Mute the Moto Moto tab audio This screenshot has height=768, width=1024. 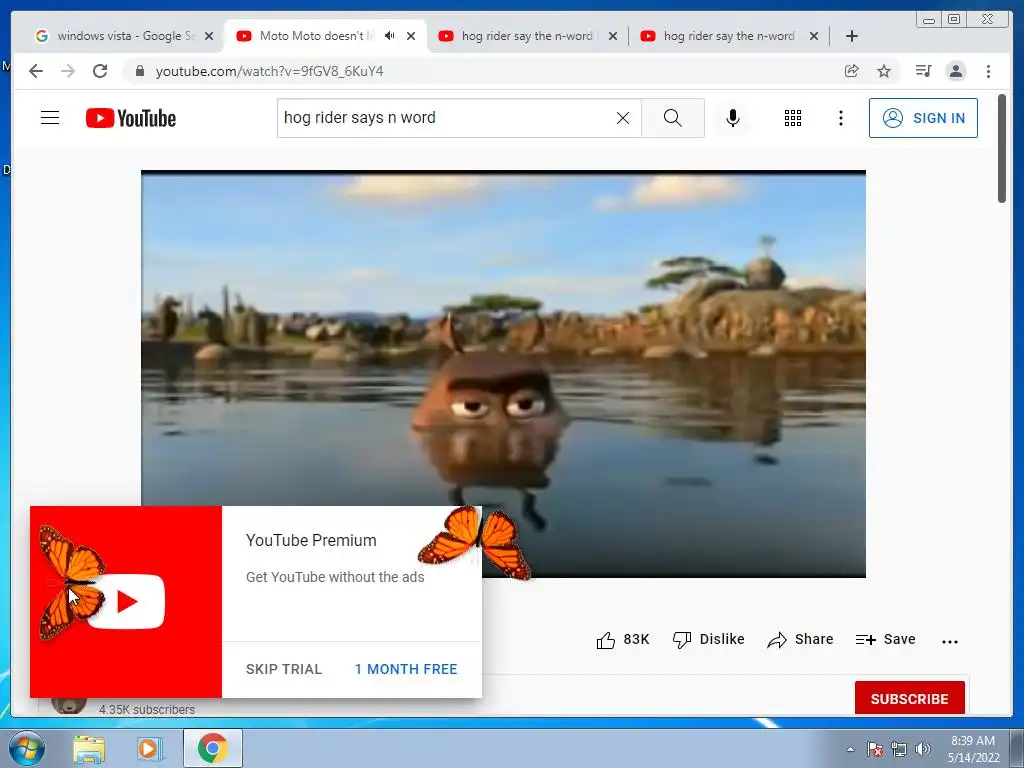[x=390, y=36]
